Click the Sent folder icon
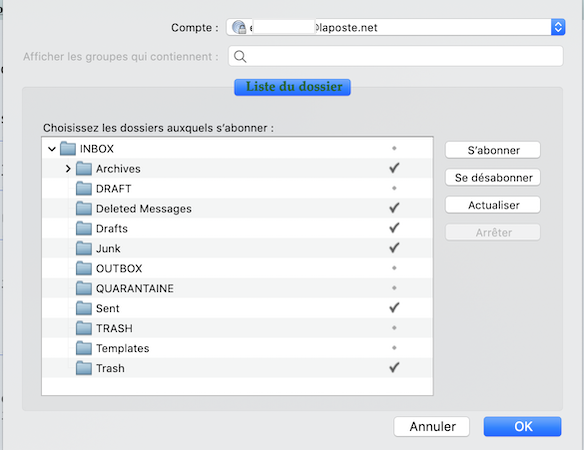Screen dimensions: 584x450 (84, 308)
